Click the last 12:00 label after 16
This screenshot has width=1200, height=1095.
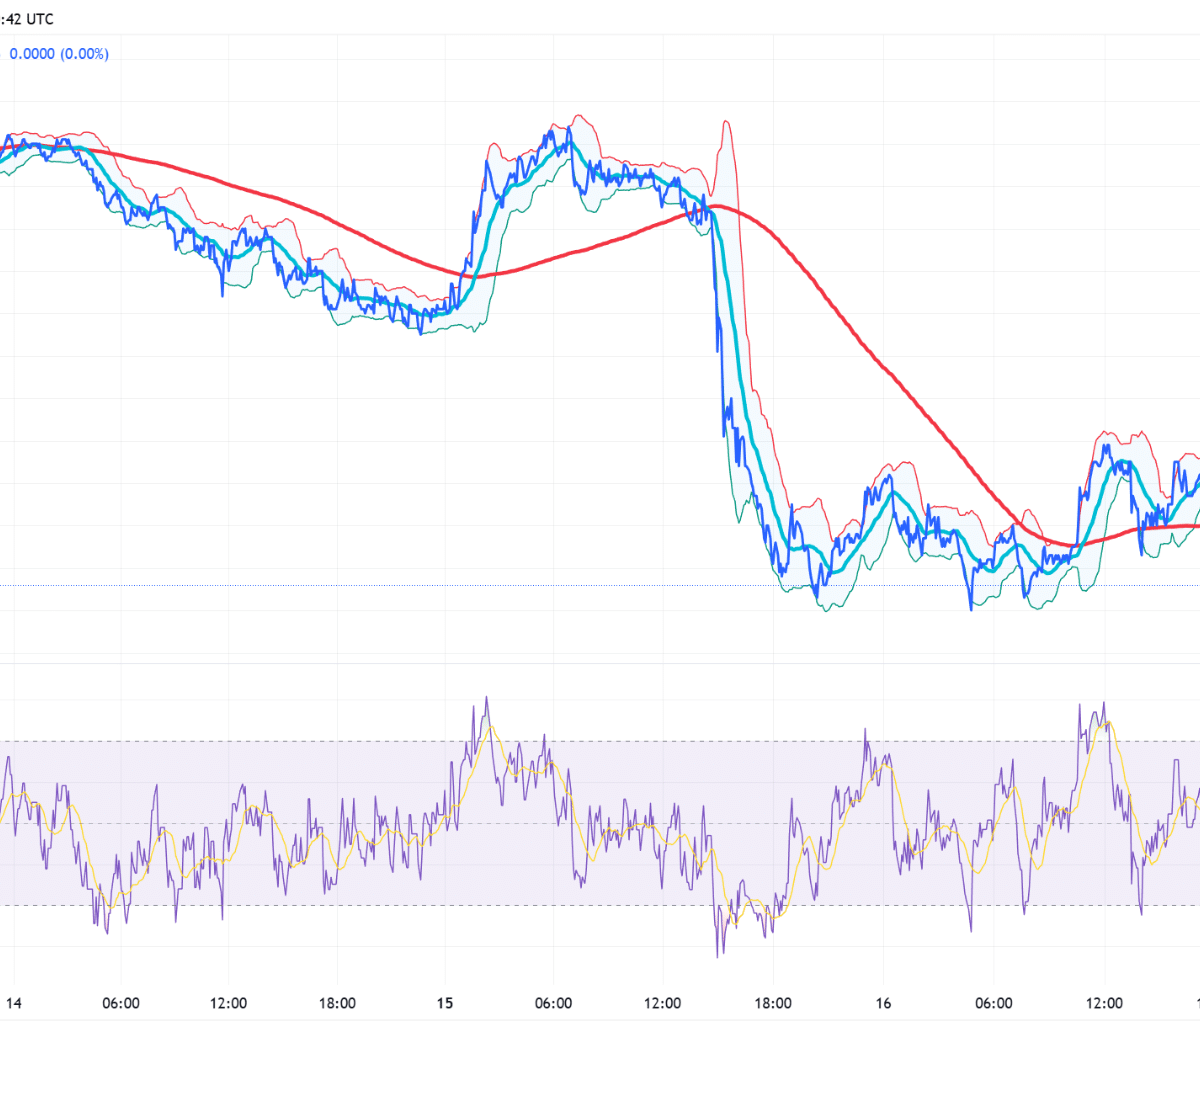[1104, 1003]
